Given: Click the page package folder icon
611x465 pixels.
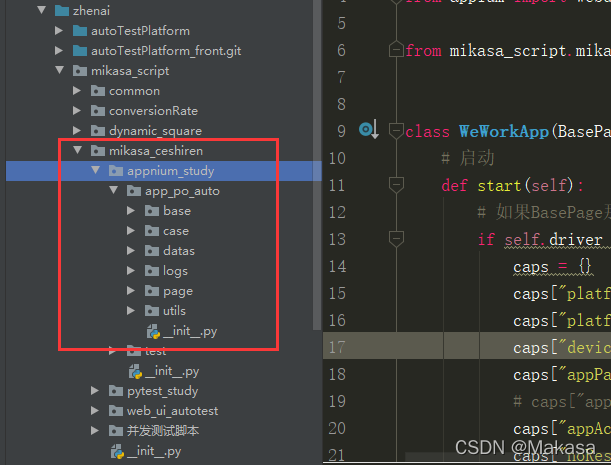Looking at the screenshot, I should tap(152, 291).
